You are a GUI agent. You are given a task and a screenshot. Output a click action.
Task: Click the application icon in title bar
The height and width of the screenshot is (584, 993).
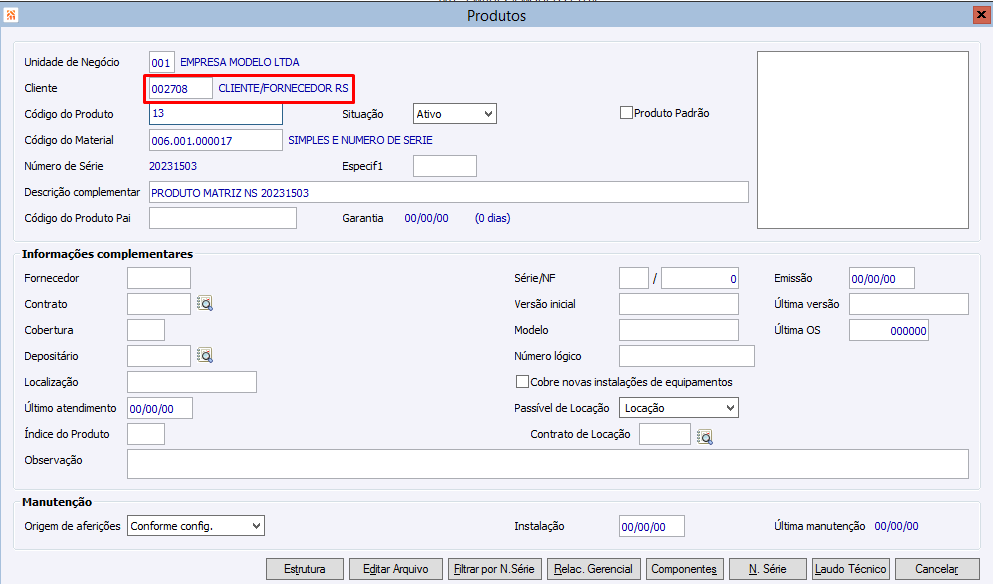click(x=11, y=15)
